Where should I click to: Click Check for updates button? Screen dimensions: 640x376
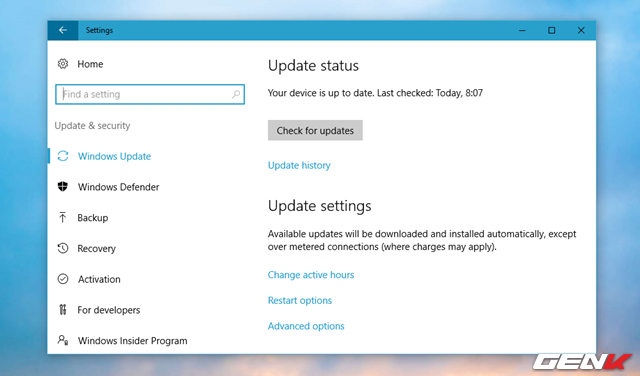(x=315, y=130)
